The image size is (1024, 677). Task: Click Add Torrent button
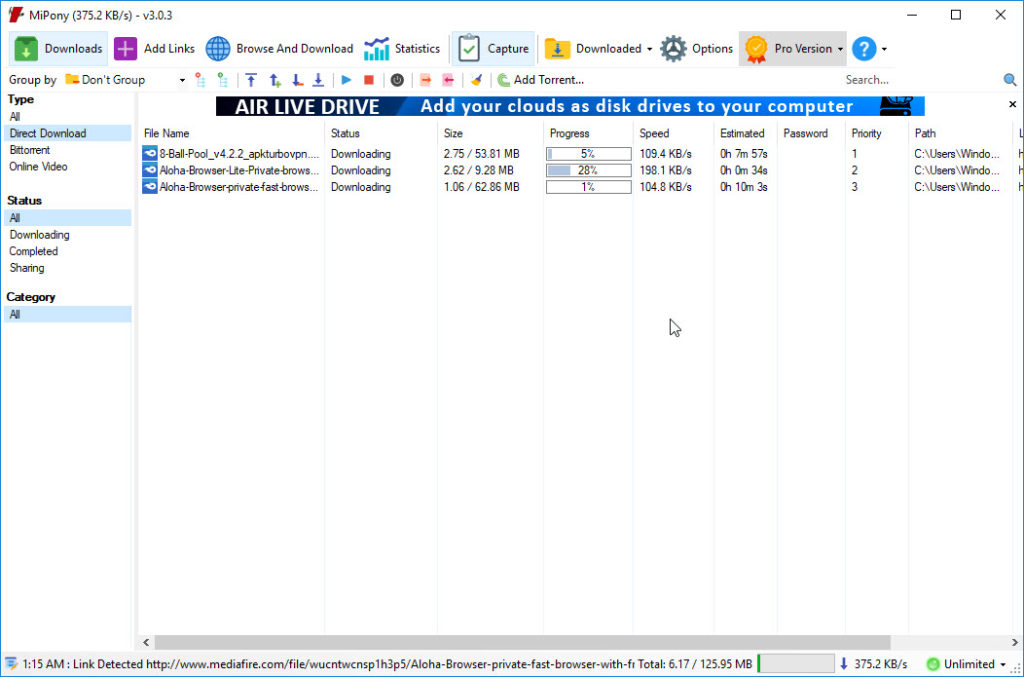540,80
